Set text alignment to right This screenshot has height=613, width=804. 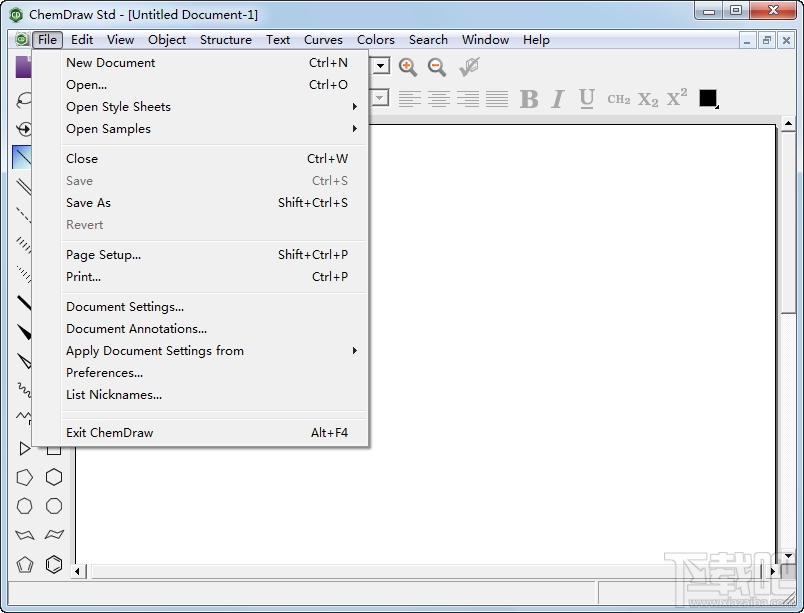tap(468, 99)
